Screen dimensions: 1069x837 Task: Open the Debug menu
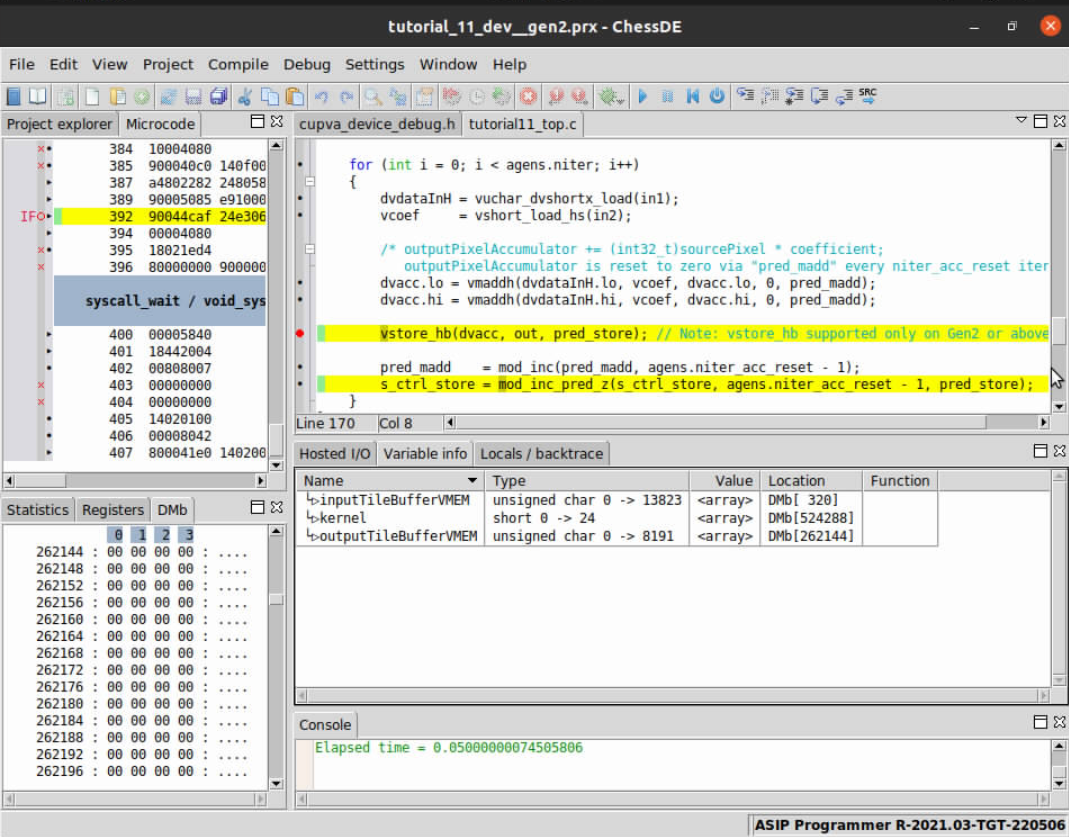pos(306,64)
